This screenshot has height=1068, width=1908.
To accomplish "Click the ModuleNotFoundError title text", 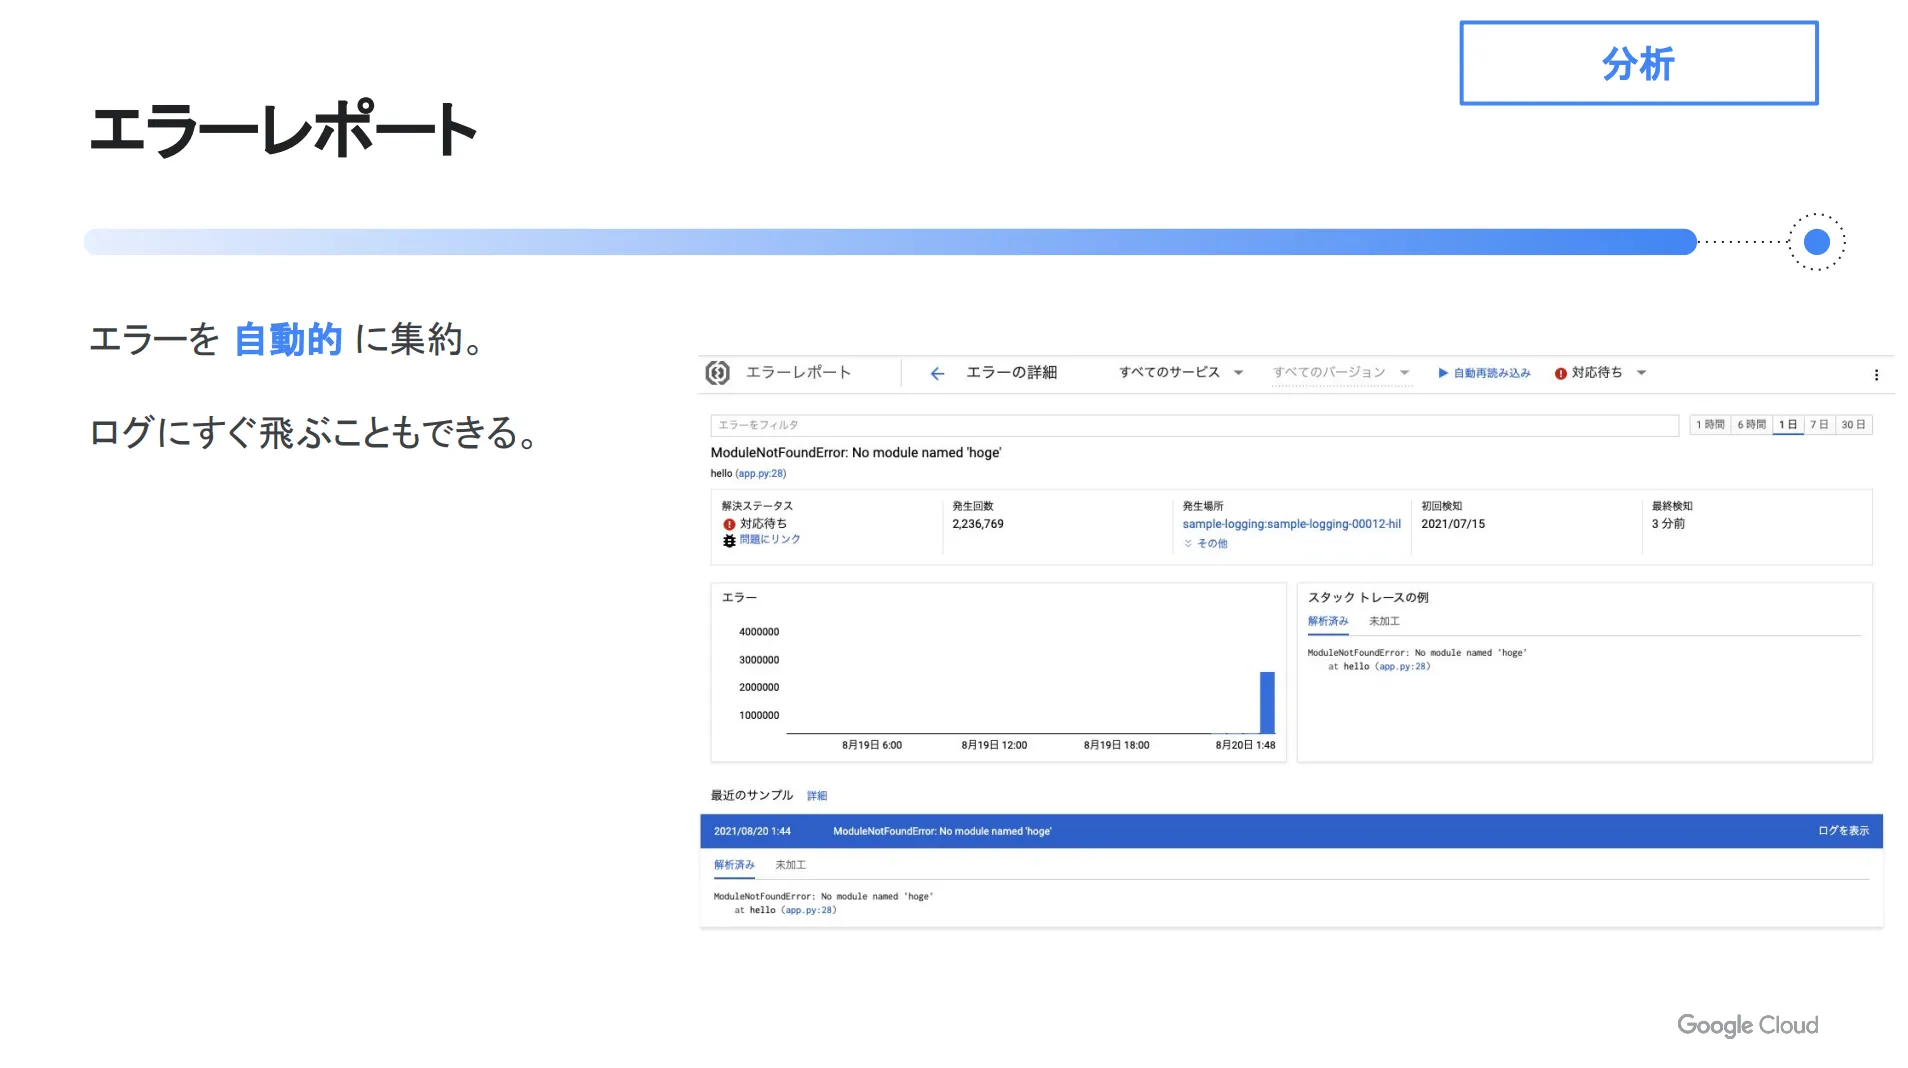I will 855,453.
